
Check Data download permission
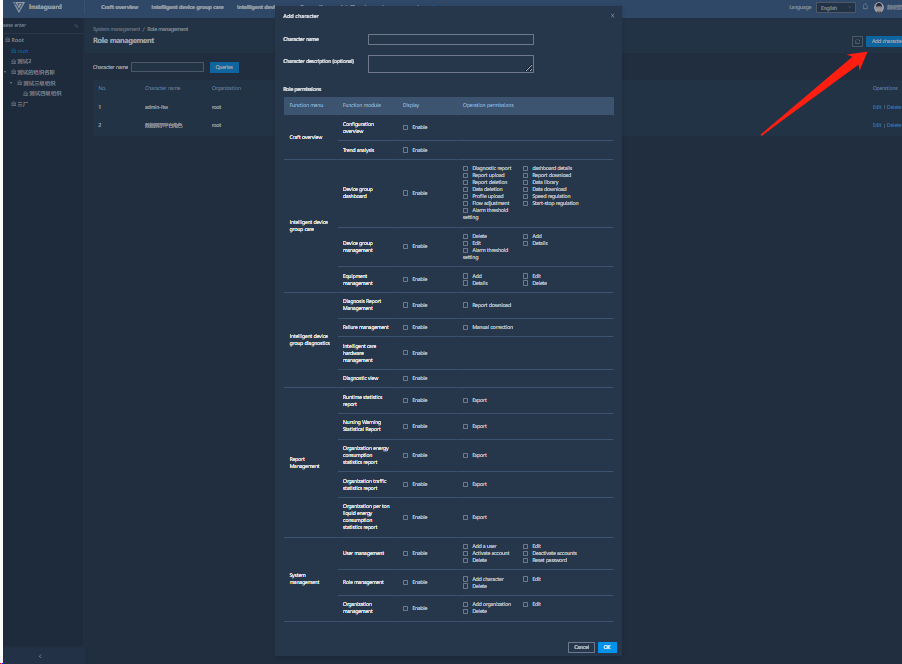(525, 189)
